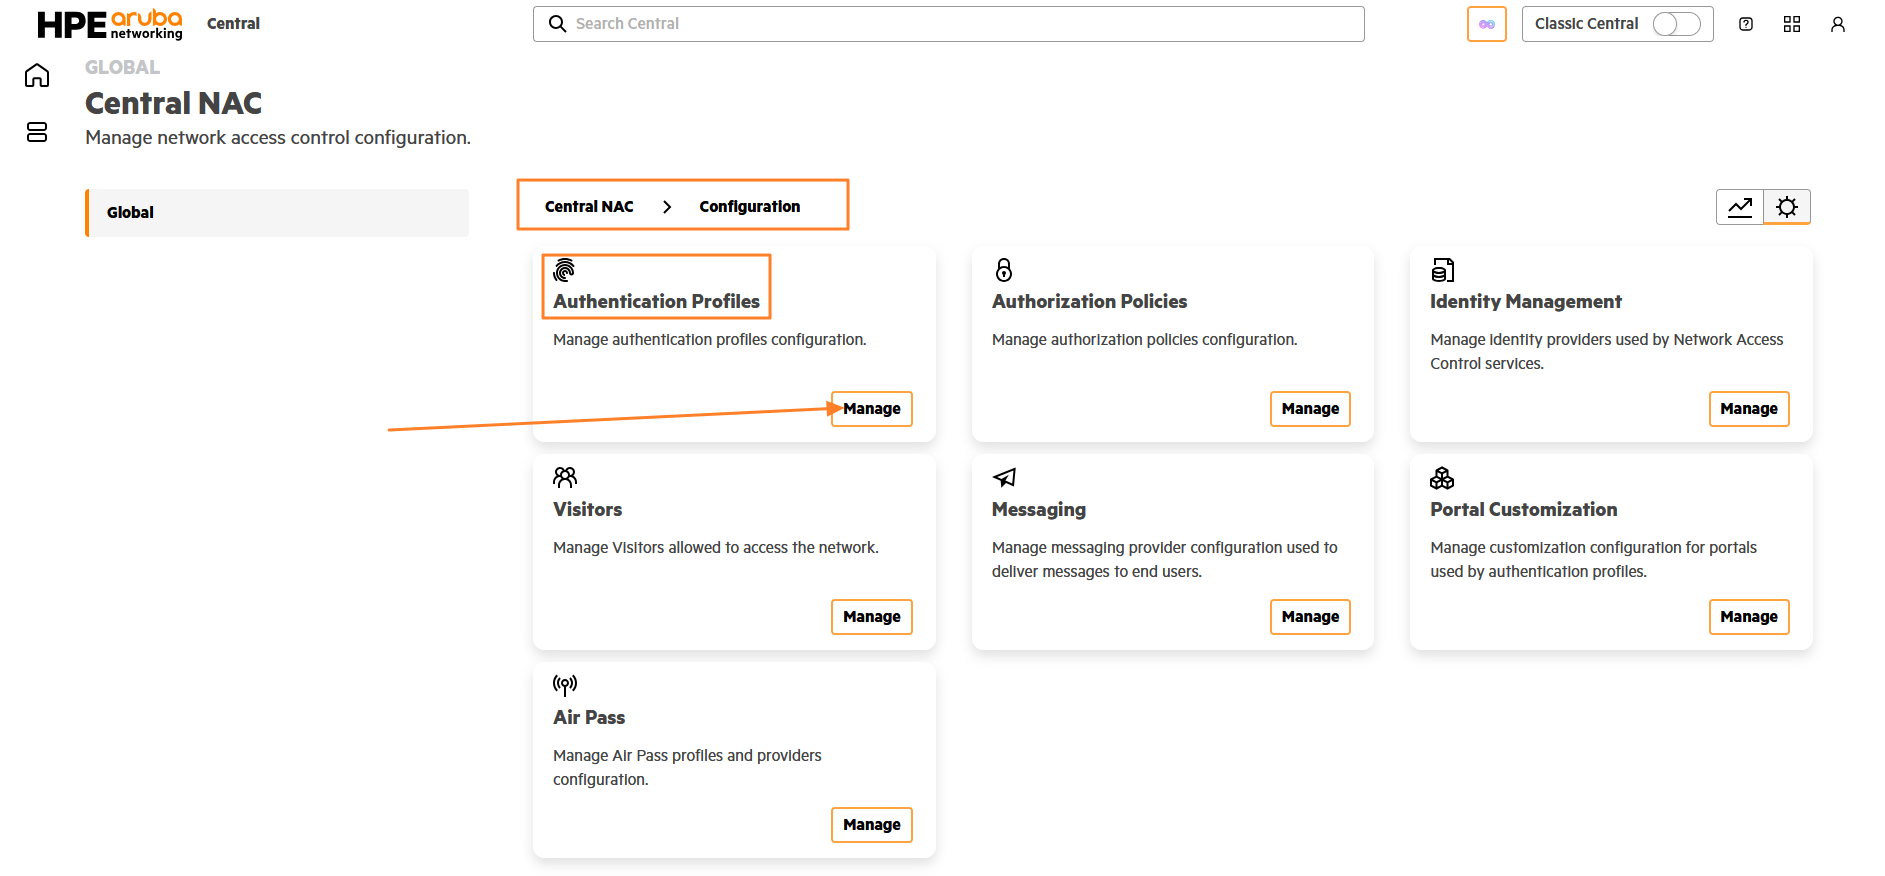Image resolution: width=1885 pixels, height=876 pixels.
Task: Open the help question mark icon
Action: coord(1746,24)
